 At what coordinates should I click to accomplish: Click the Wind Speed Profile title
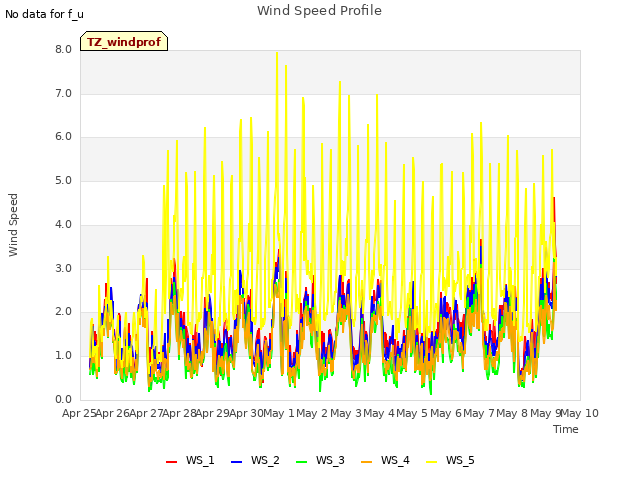click(x=319, y=11)
